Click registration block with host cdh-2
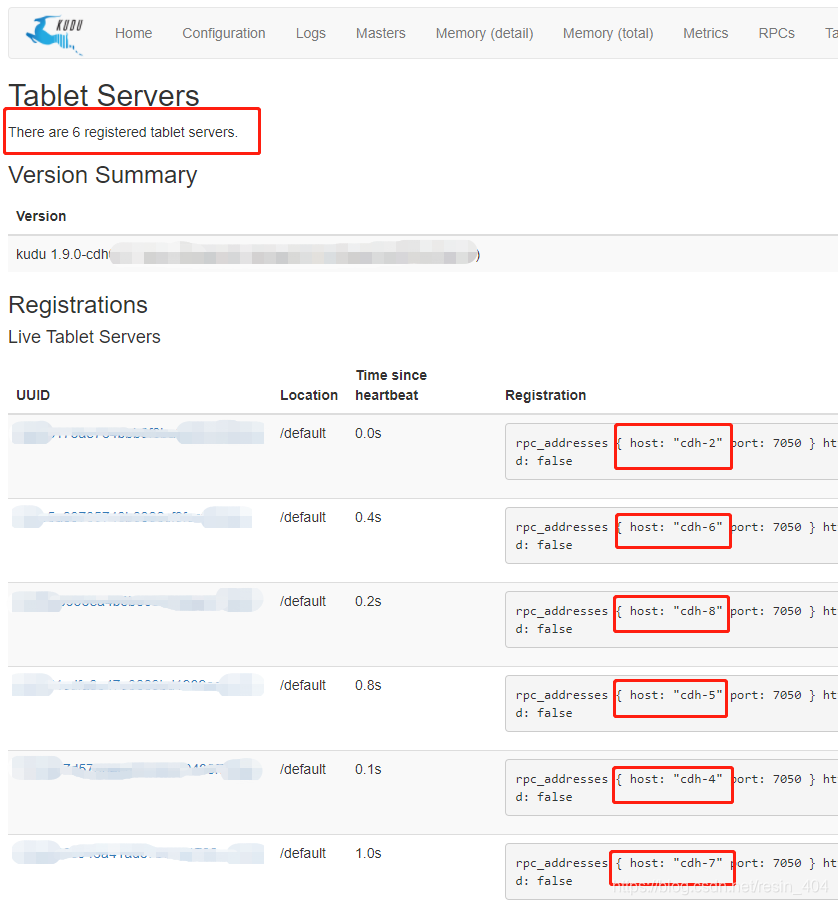This screenshot has height=905, width=838. pos(672,451)
